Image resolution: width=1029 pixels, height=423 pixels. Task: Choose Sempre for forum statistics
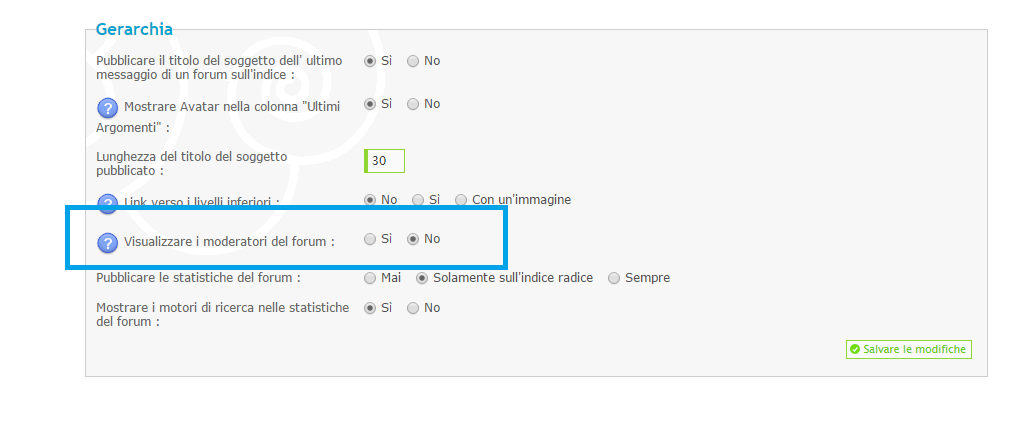(x=614, y=278)
